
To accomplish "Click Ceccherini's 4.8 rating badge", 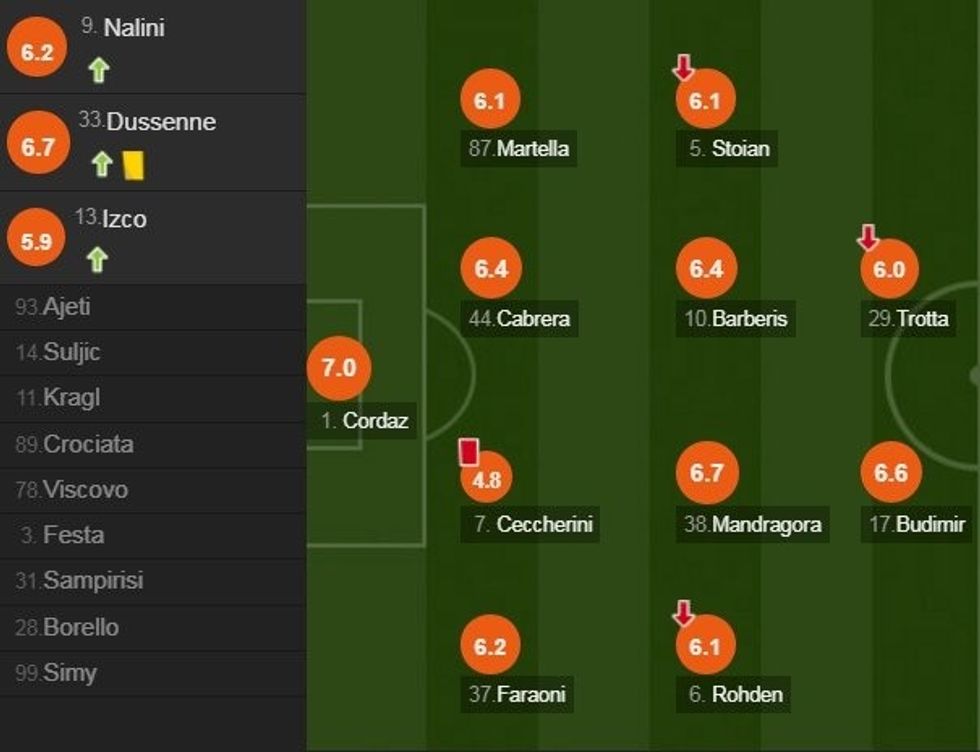I will click(487, 480).
